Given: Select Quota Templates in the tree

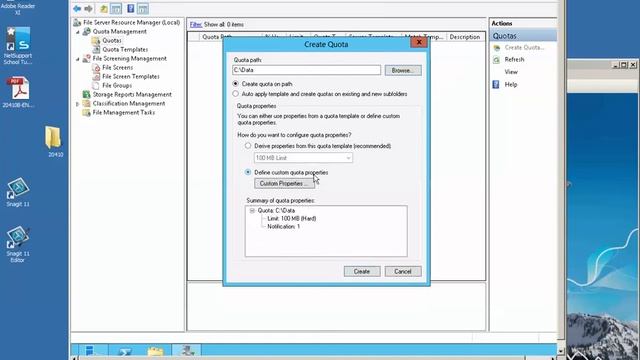Looking at the screenshot, I should click(x=125, y=49).
